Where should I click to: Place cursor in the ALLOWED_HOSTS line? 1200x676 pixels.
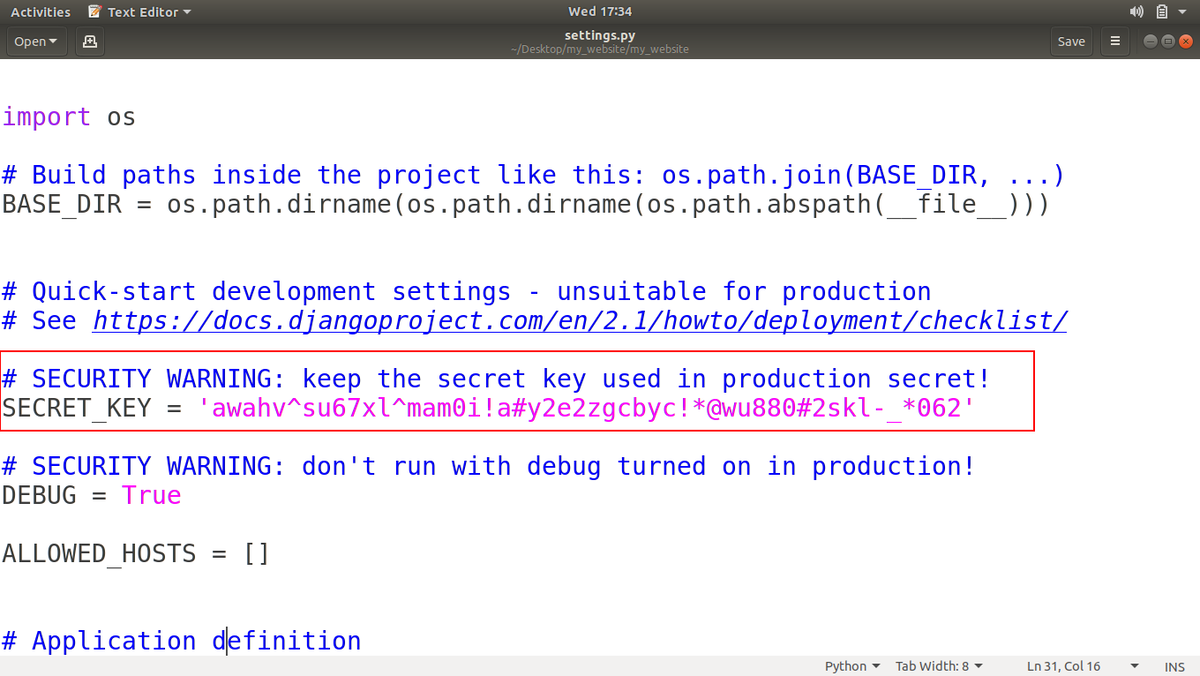[x=135, y=553]
